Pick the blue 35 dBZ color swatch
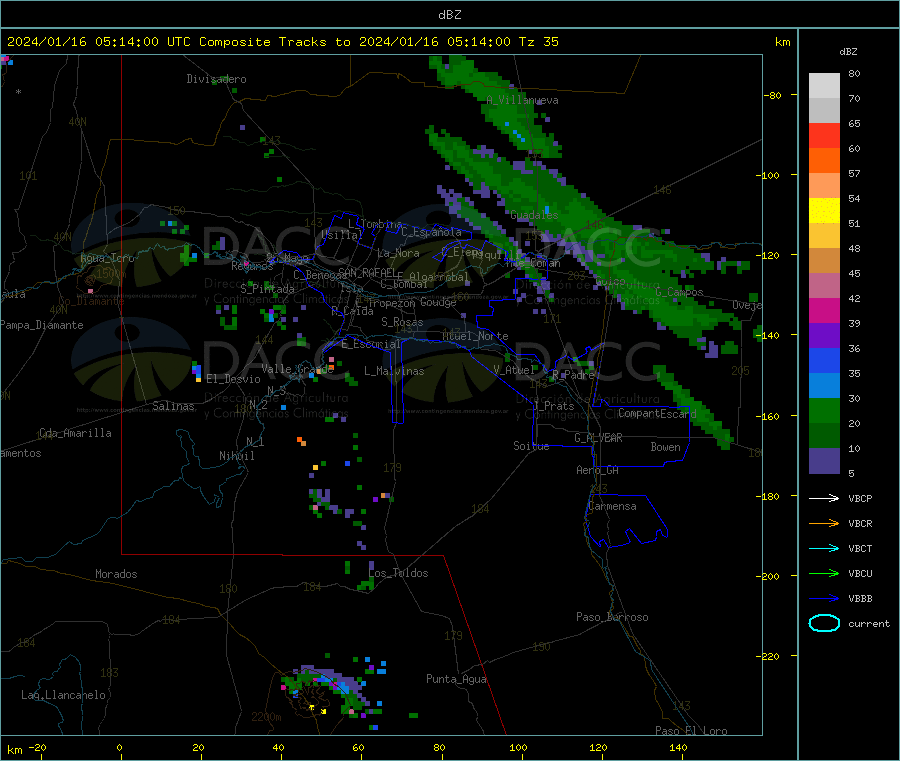Image resolution: width=900 pixels, height=761 pixels. (824, 360)
